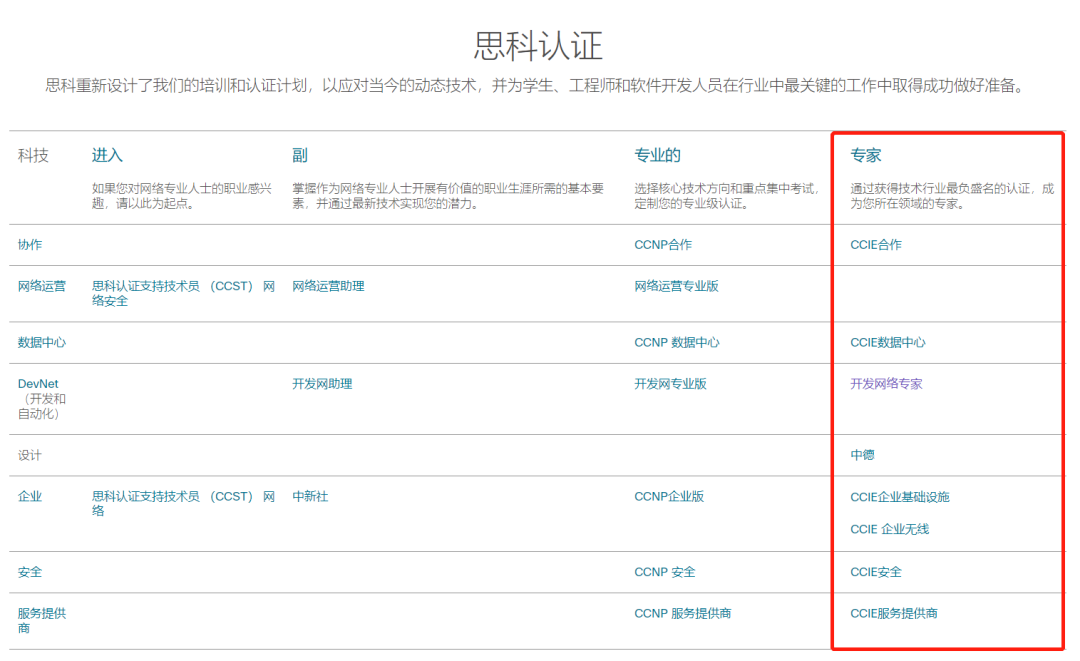Image resolution: width=1080 pixels, height=661 pixels.
Task: Open the 中德 design expert link
Action: click(862, 455)
